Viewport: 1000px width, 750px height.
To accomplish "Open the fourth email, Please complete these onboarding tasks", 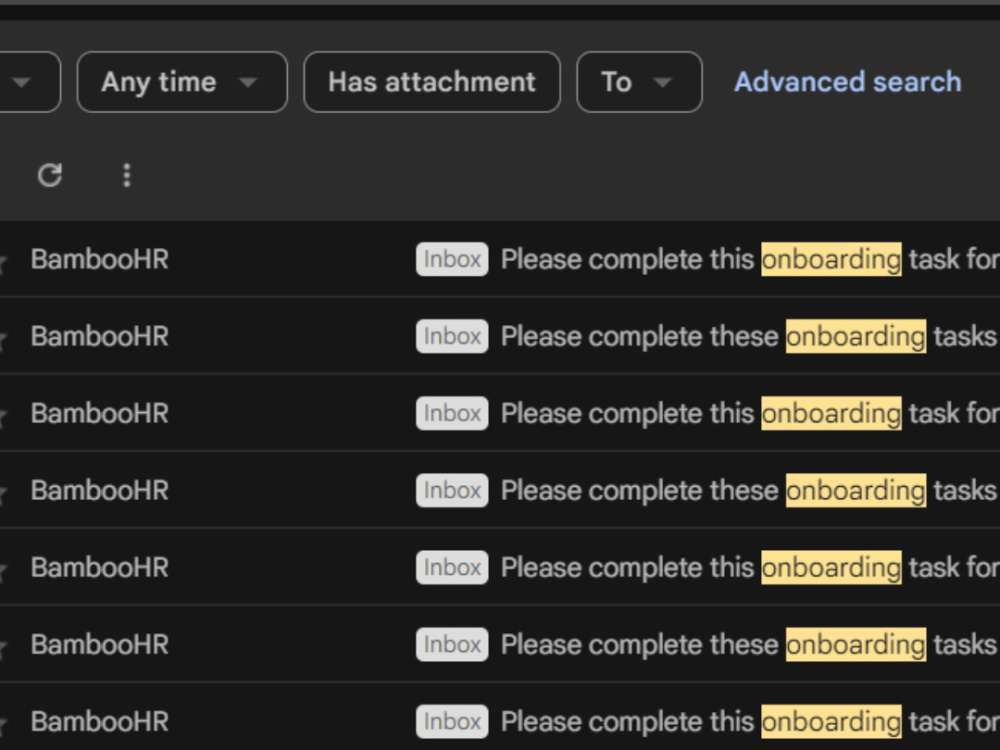I will point(500,490).
